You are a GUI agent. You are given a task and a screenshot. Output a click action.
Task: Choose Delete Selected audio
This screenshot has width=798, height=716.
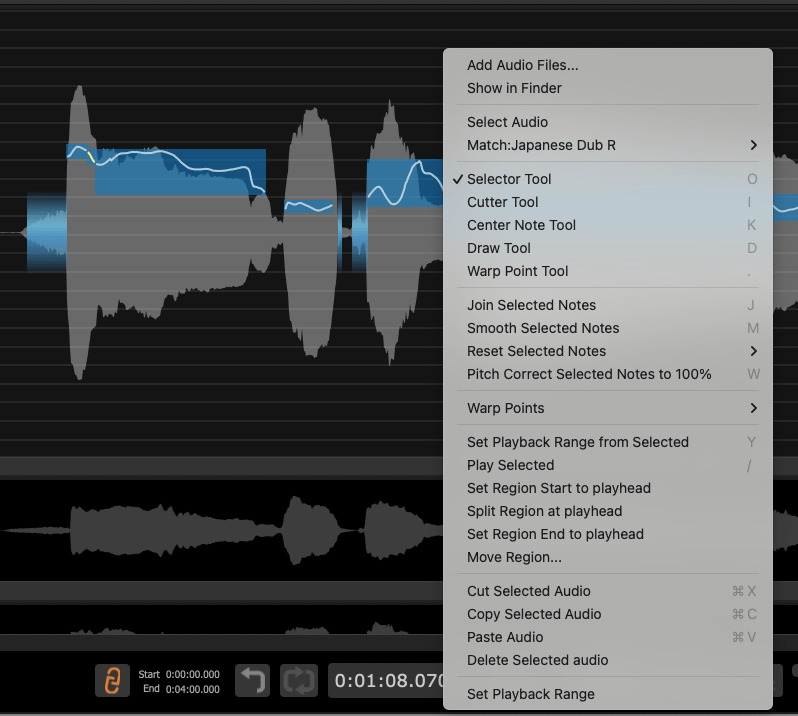537,660
